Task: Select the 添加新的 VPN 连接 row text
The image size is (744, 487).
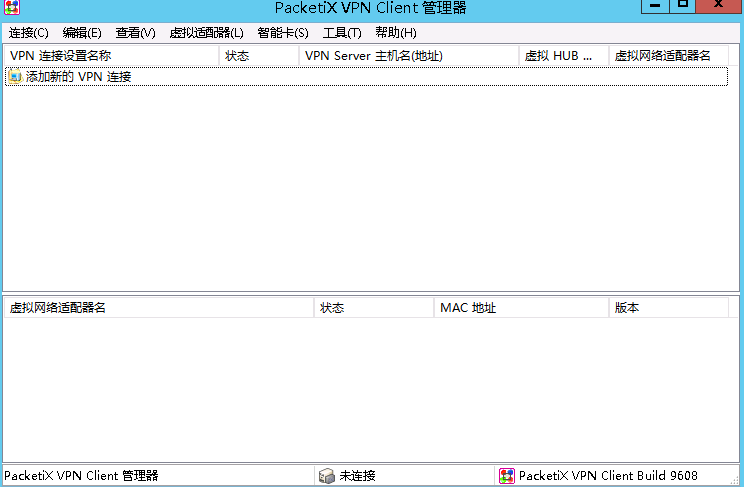Action: coord(78,76)
